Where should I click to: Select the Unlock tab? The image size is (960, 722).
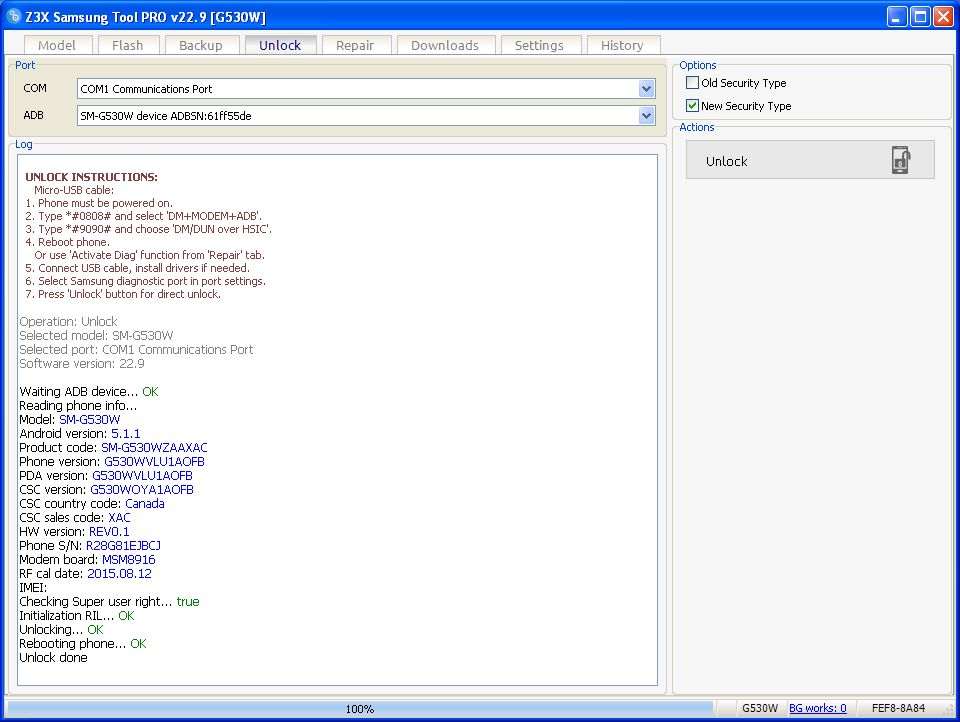coord(280,45)
